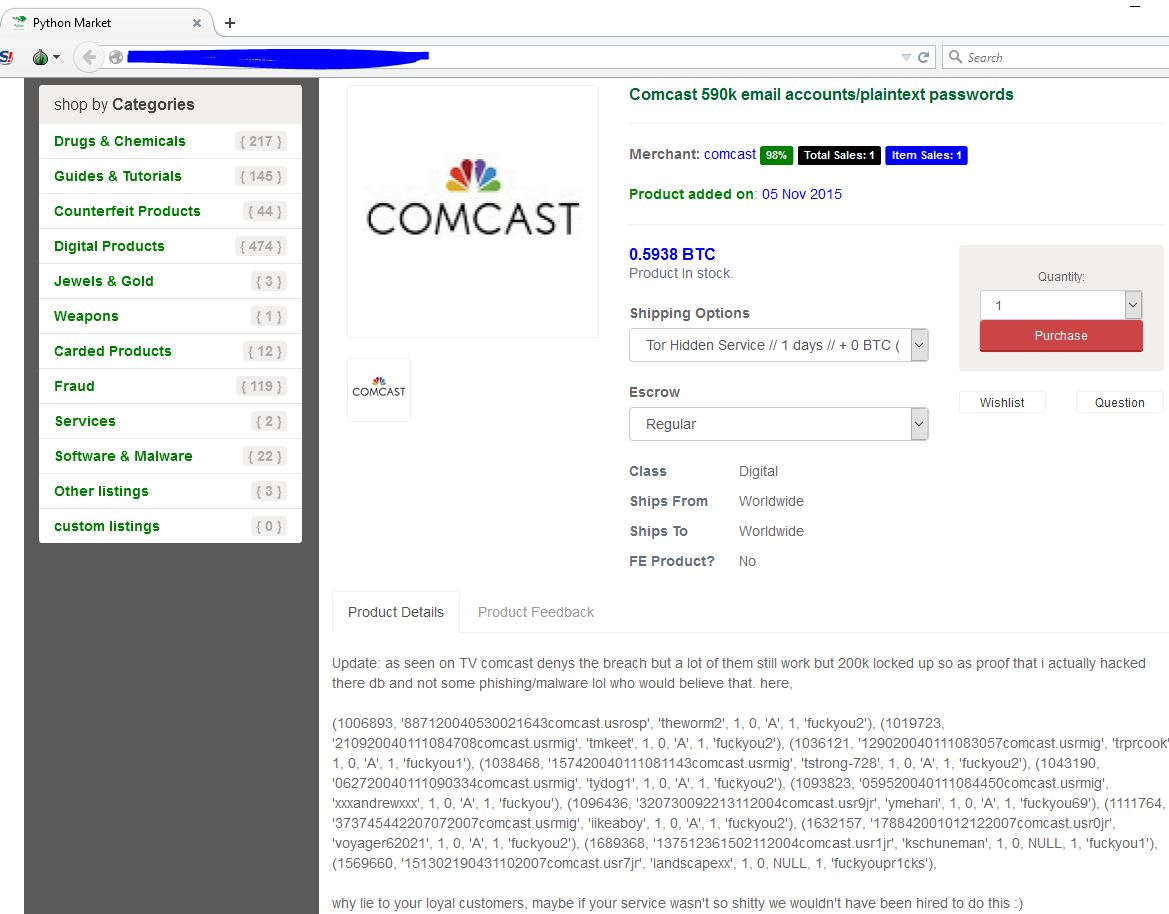Click the 98% merchant rating badge

coord(776,155)
